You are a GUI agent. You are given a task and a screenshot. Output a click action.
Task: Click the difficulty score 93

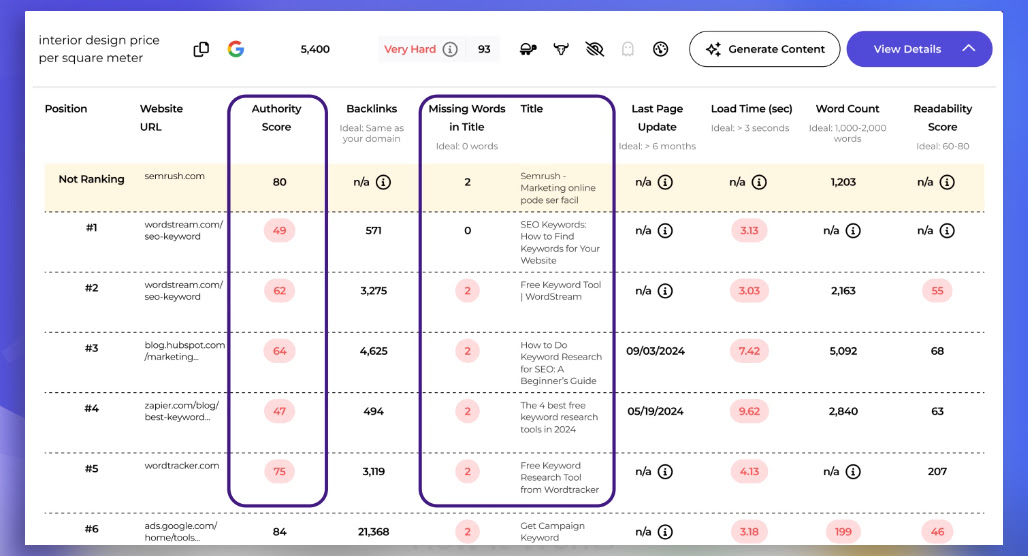484,49
